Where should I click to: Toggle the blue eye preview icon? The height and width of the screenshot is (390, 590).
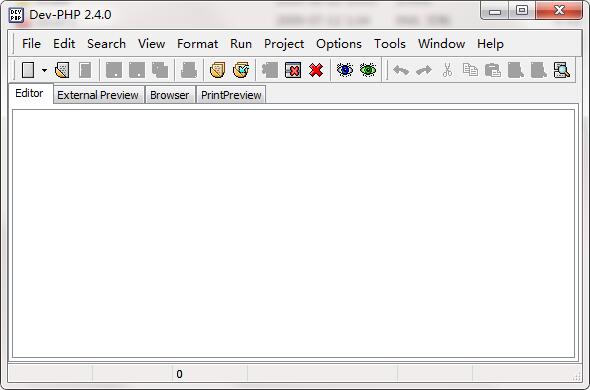(x=345, y=70)
